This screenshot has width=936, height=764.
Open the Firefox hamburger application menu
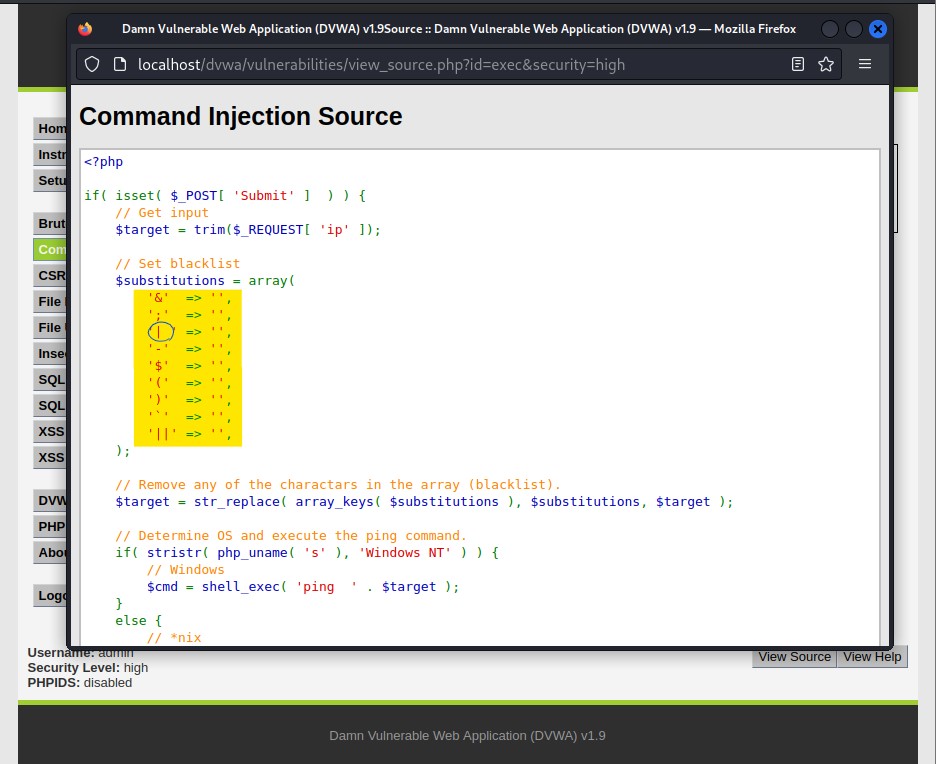click(x=865, y=64)
